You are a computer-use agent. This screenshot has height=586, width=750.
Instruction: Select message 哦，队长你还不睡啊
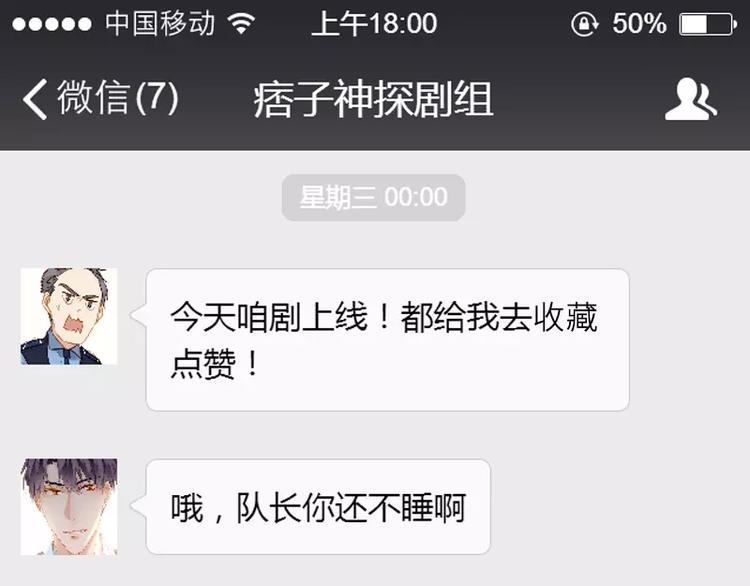(x=318, y=507)
